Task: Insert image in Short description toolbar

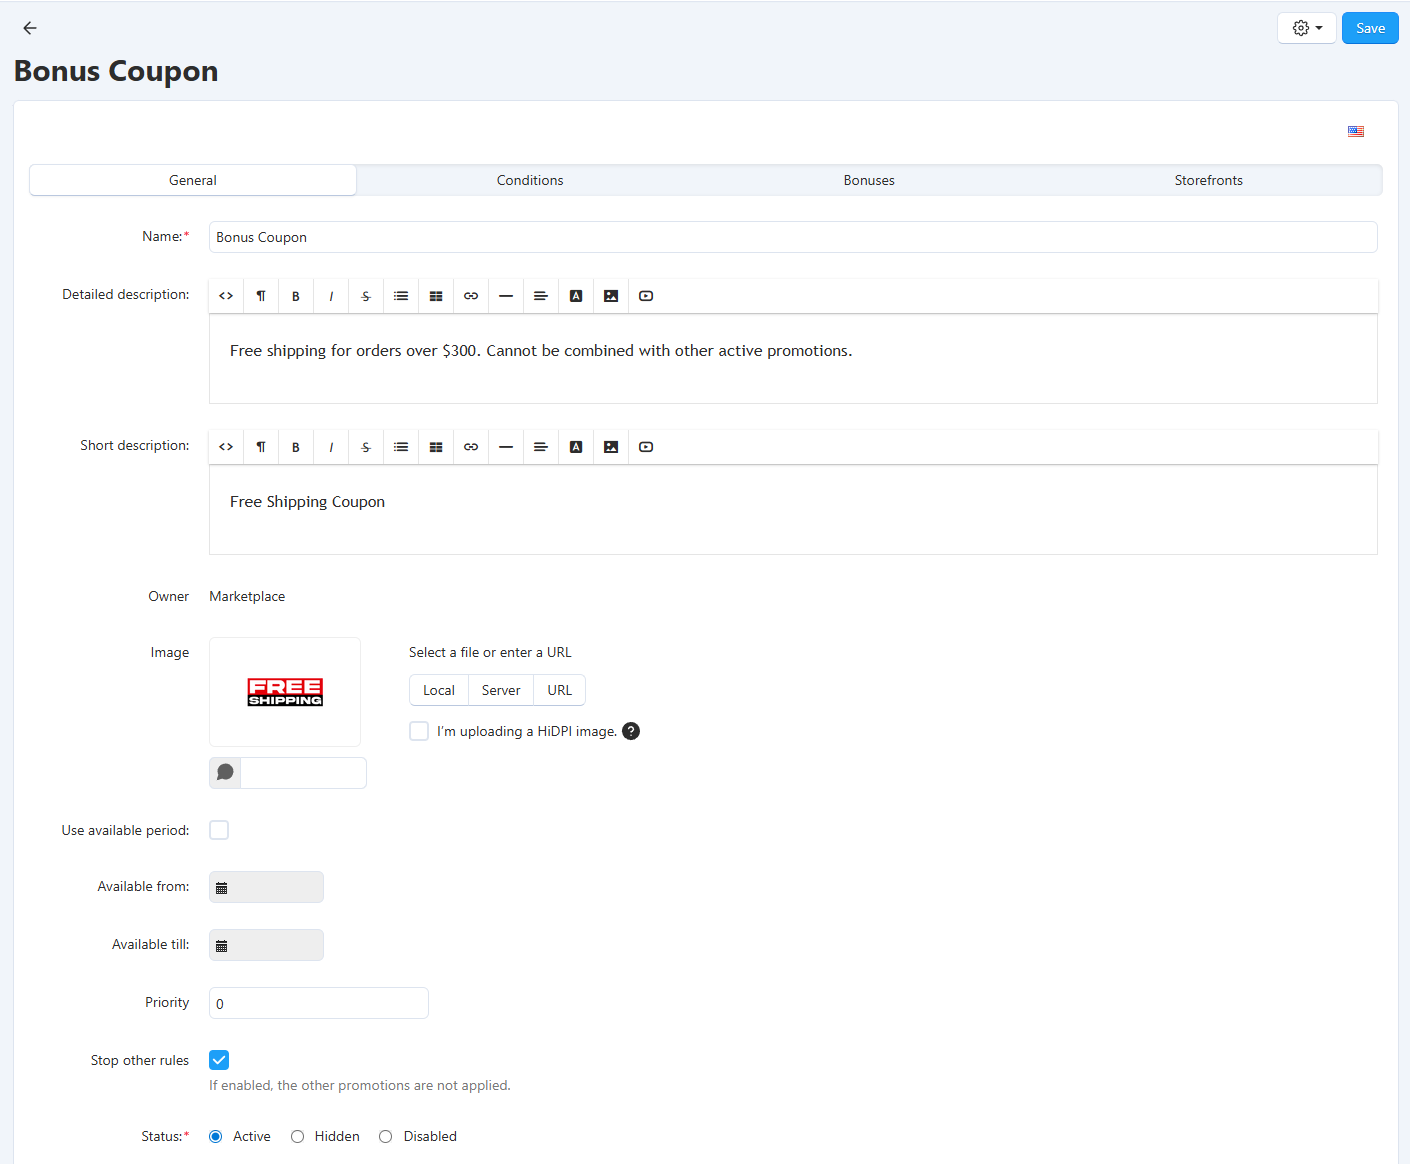Action: [611, 447]
